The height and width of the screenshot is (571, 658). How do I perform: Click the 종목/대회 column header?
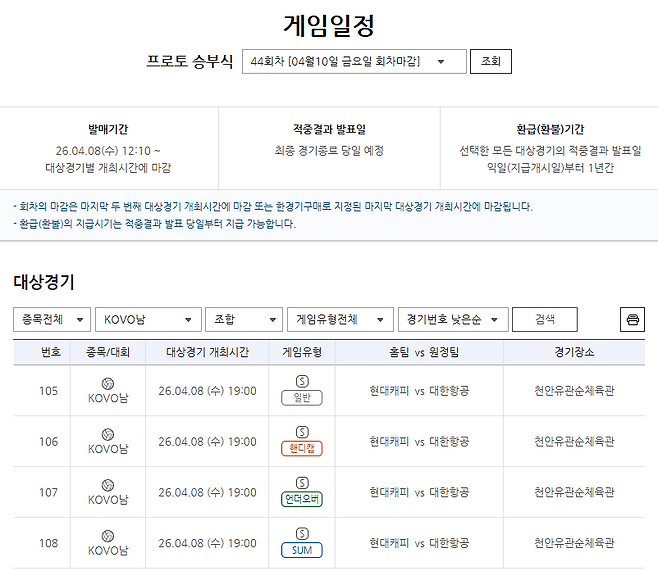point(108,352)
